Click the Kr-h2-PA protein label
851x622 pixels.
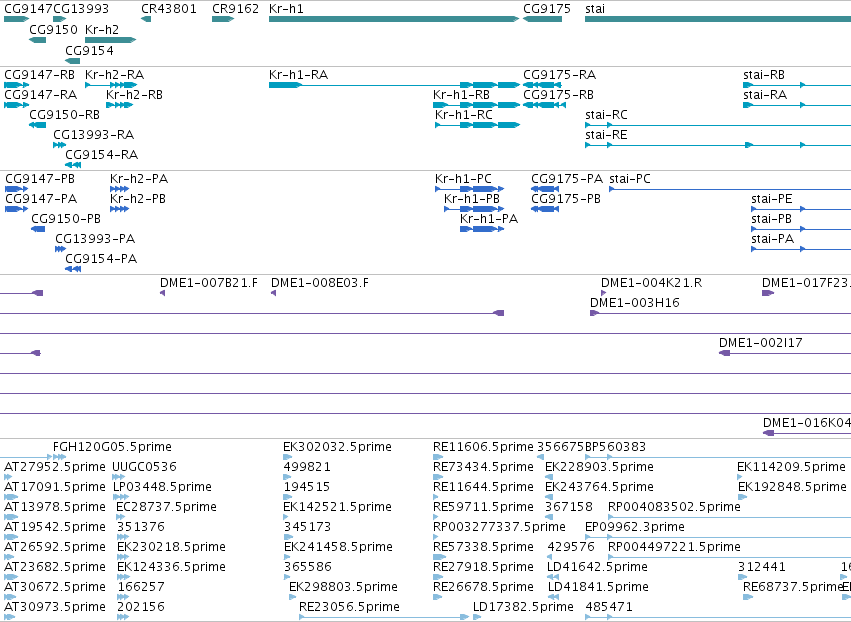coord(139,179)
